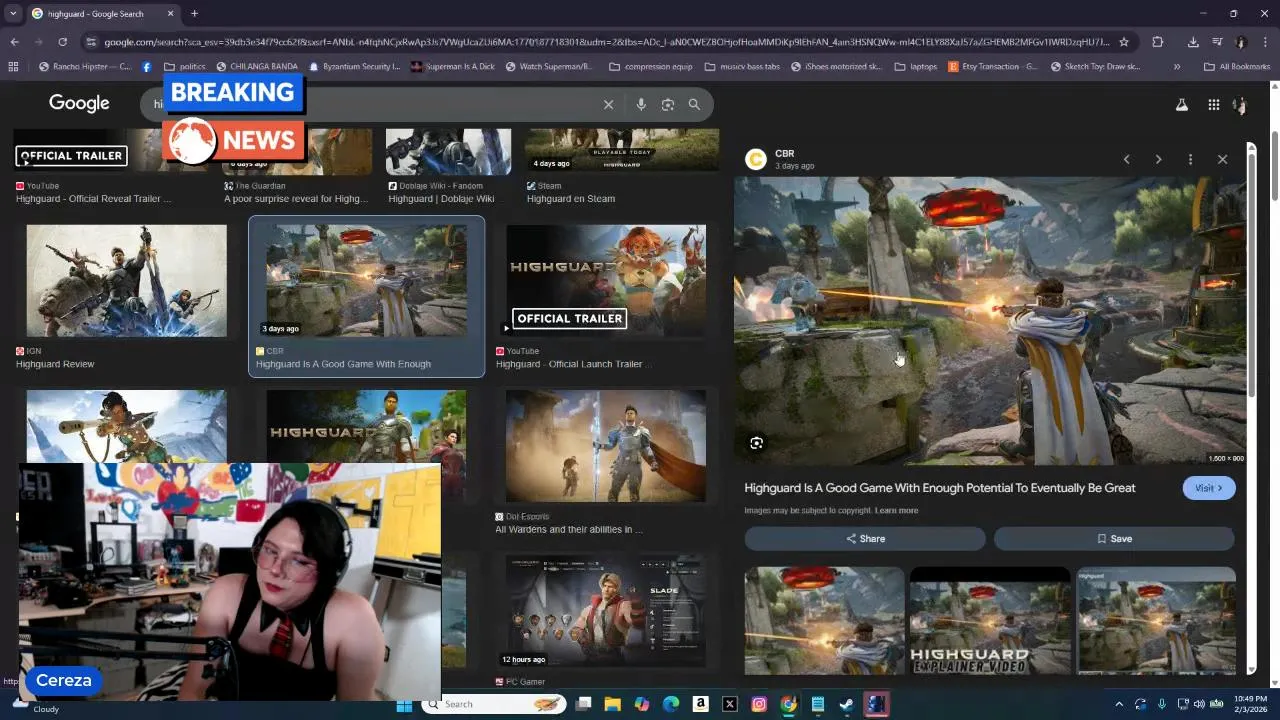Open the bookmarks bar apps grid
The height and width of the screenshot is (720, 1280).
click(x=13, y=67)
